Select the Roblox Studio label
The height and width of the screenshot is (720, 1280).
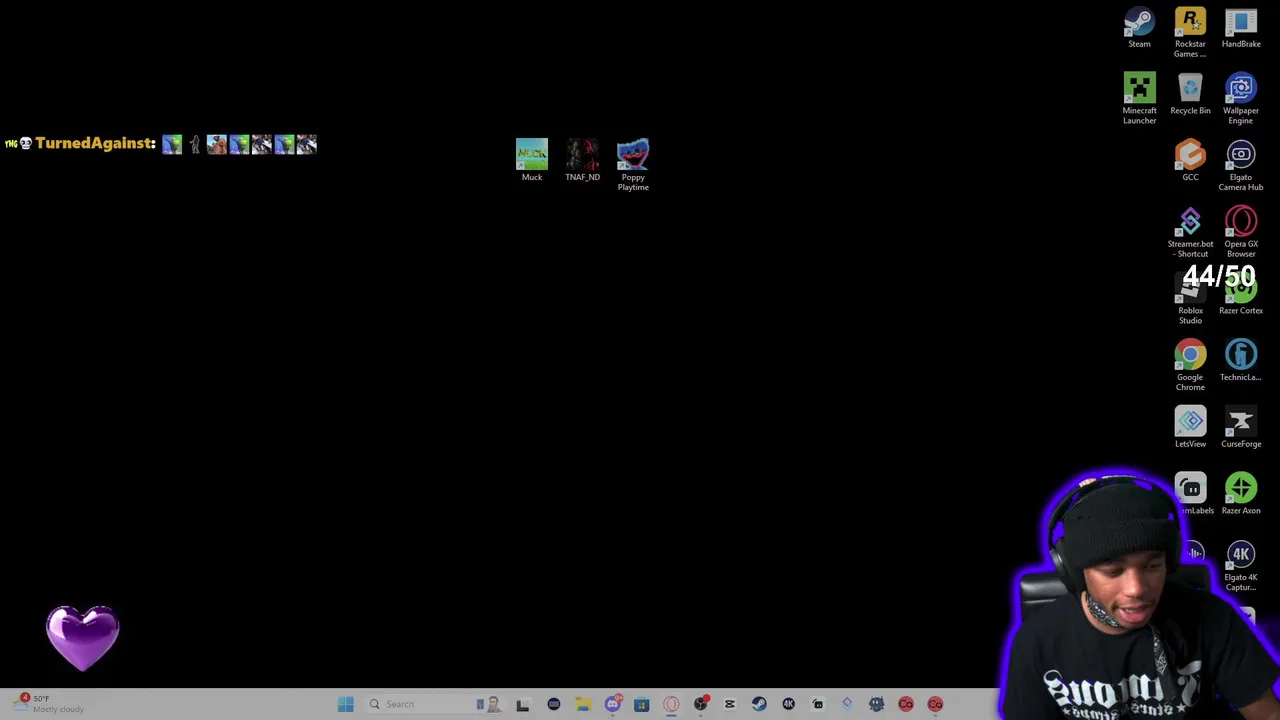(1190, 315)
